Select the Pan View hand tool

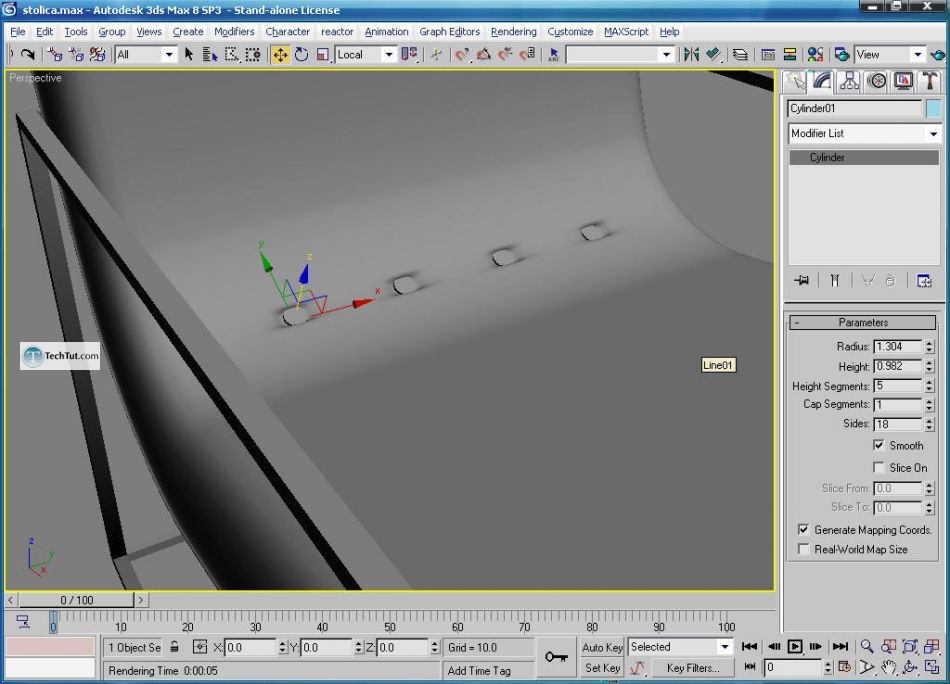coord(888,667)
